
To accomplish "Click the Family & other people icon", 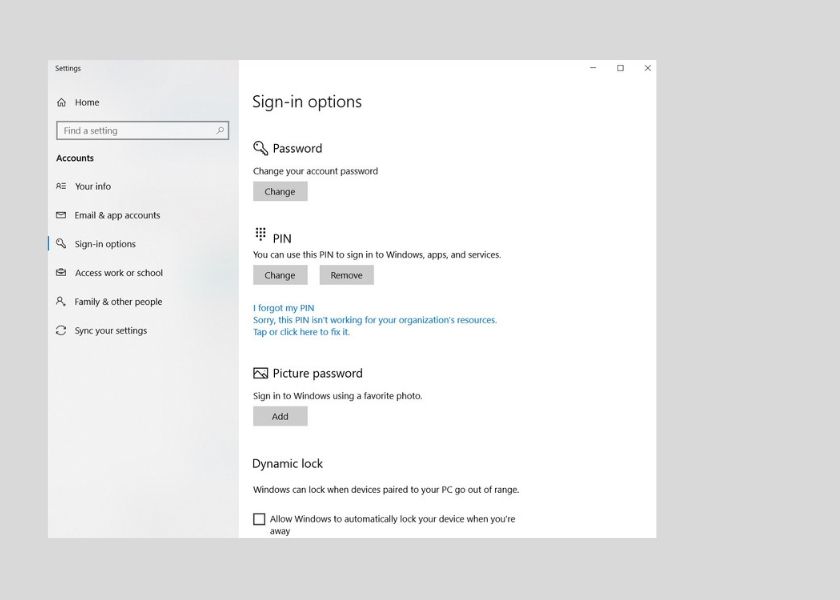I will (x=61, y=301).
